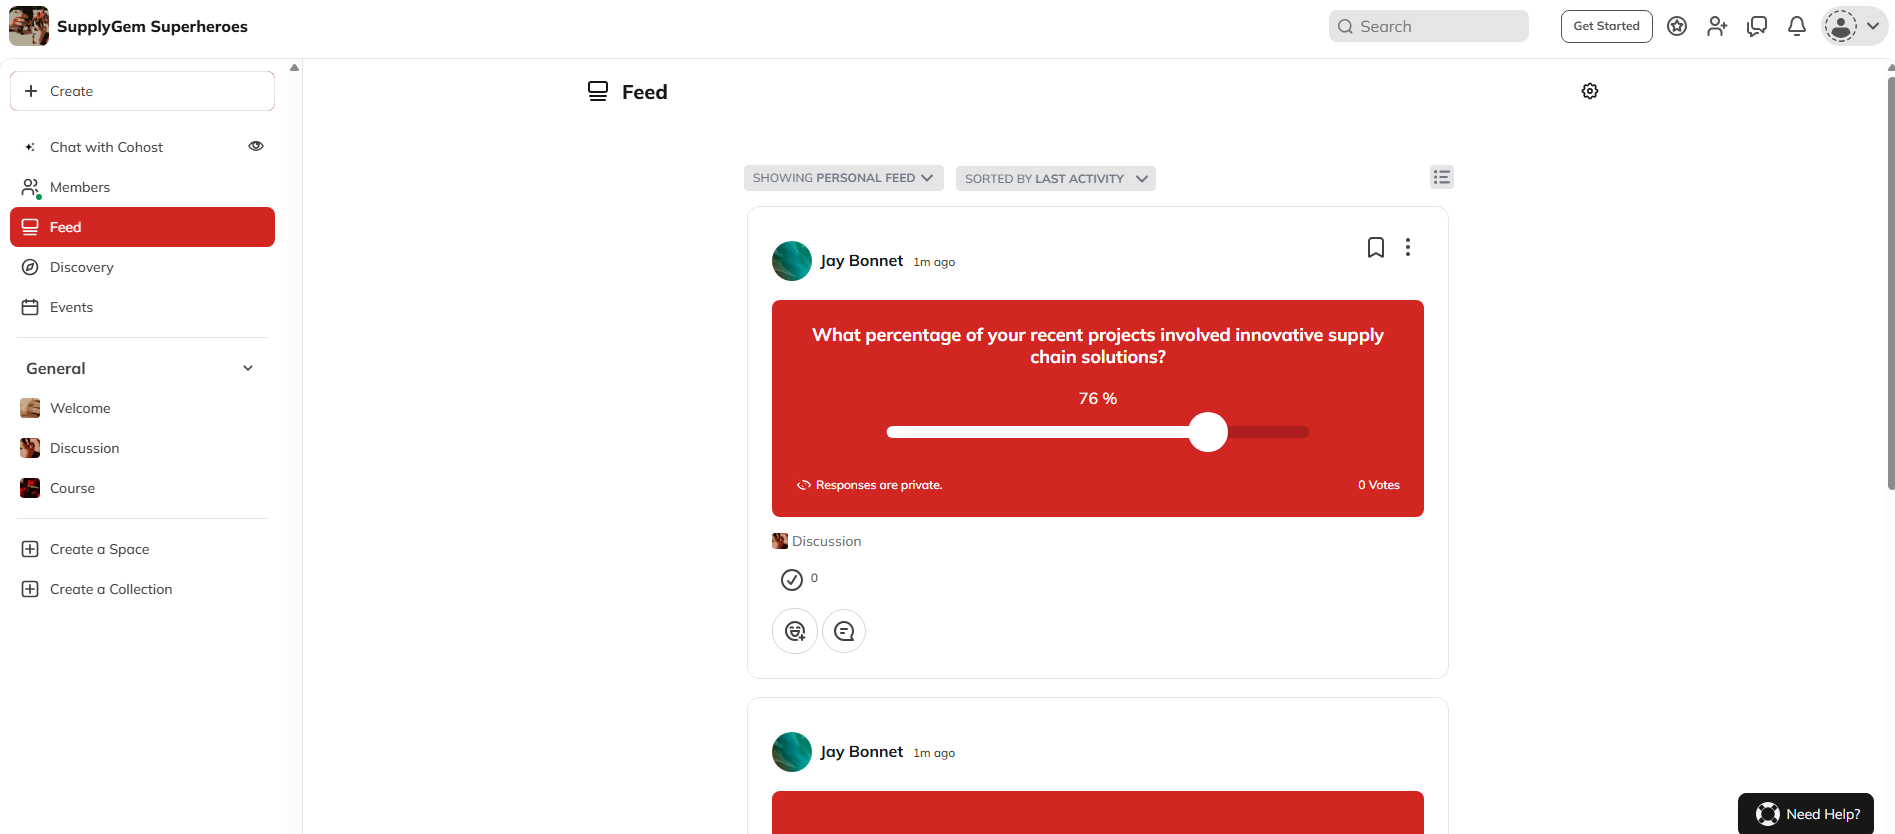Open the messages chat icon
The width and height of the screenshot is (1895, 834).
point(1756,27)
